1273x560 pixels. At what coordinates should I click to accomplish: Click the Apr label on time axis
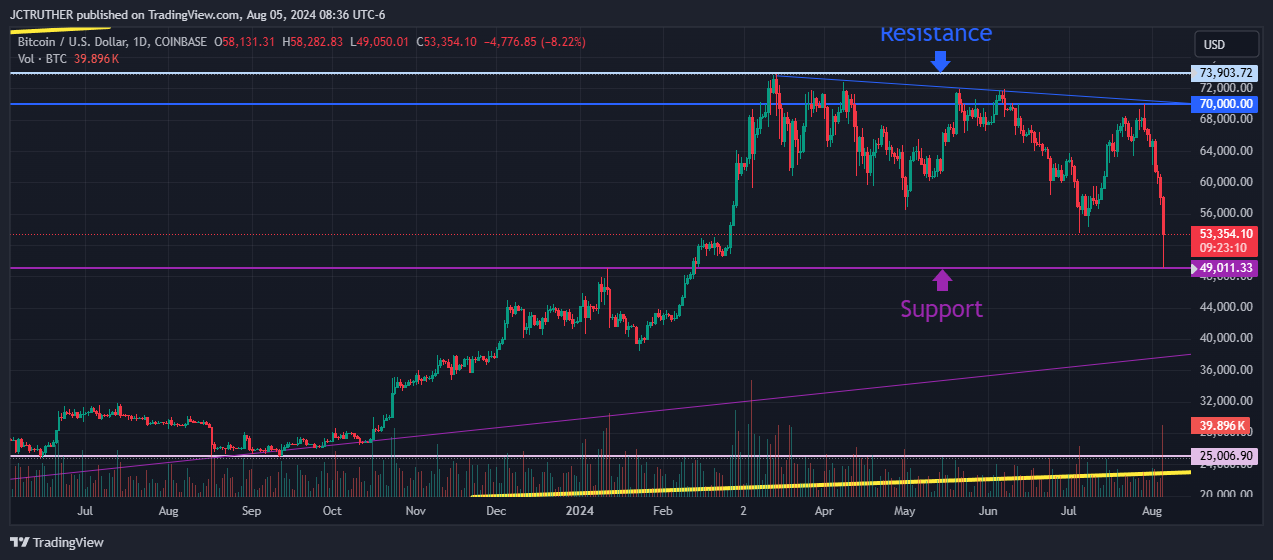pyautogui.click(x=824, y=511)
